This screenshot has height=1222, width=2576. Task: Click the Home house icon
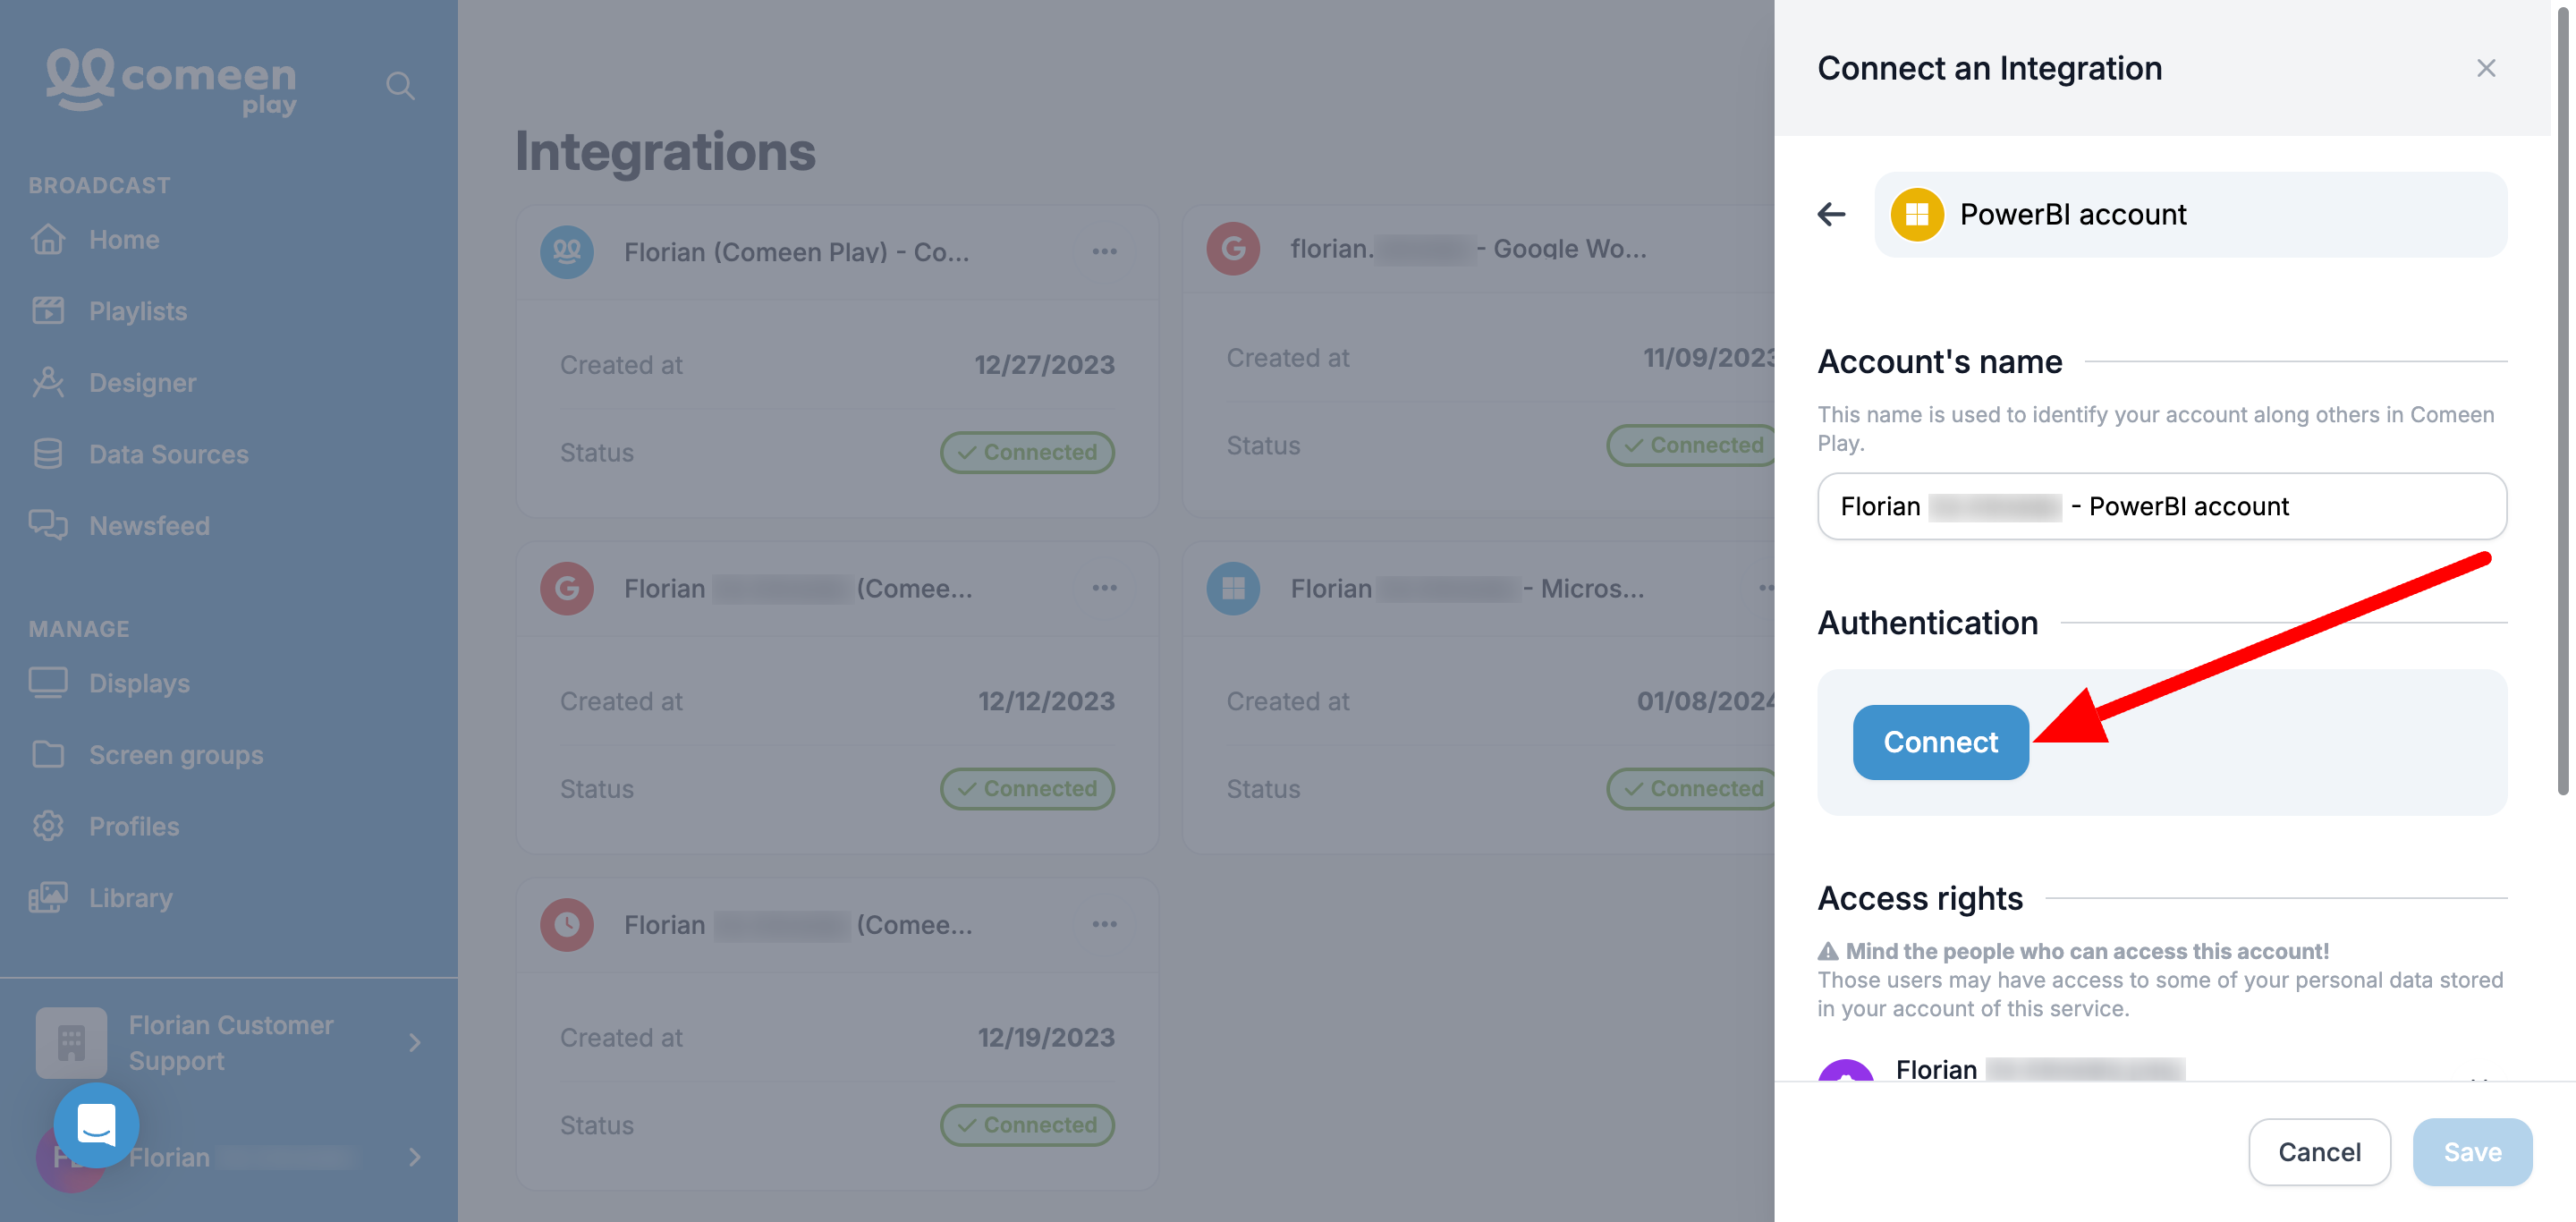point(48,240)
